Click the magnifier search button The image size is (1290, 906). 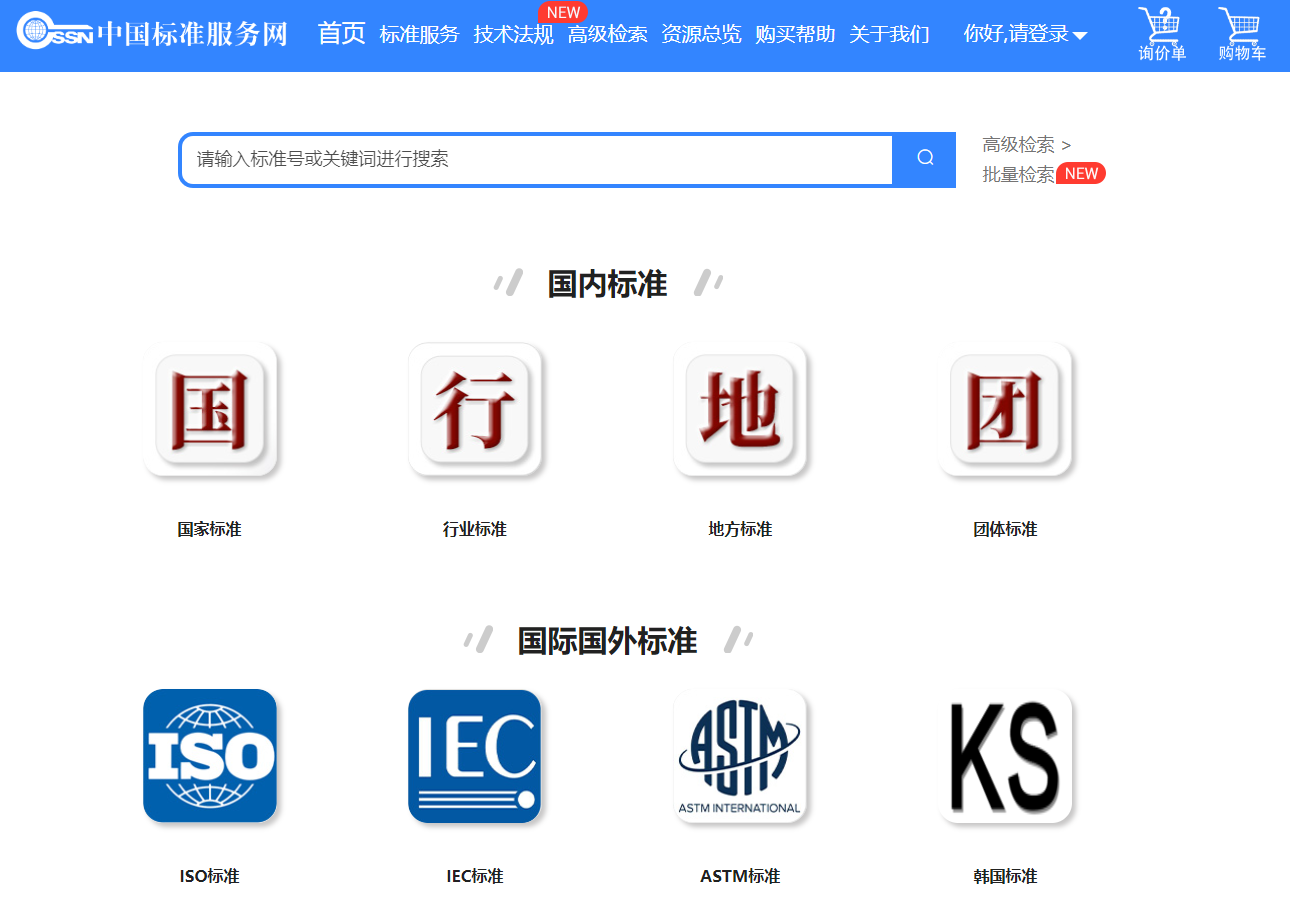(925, 158)
